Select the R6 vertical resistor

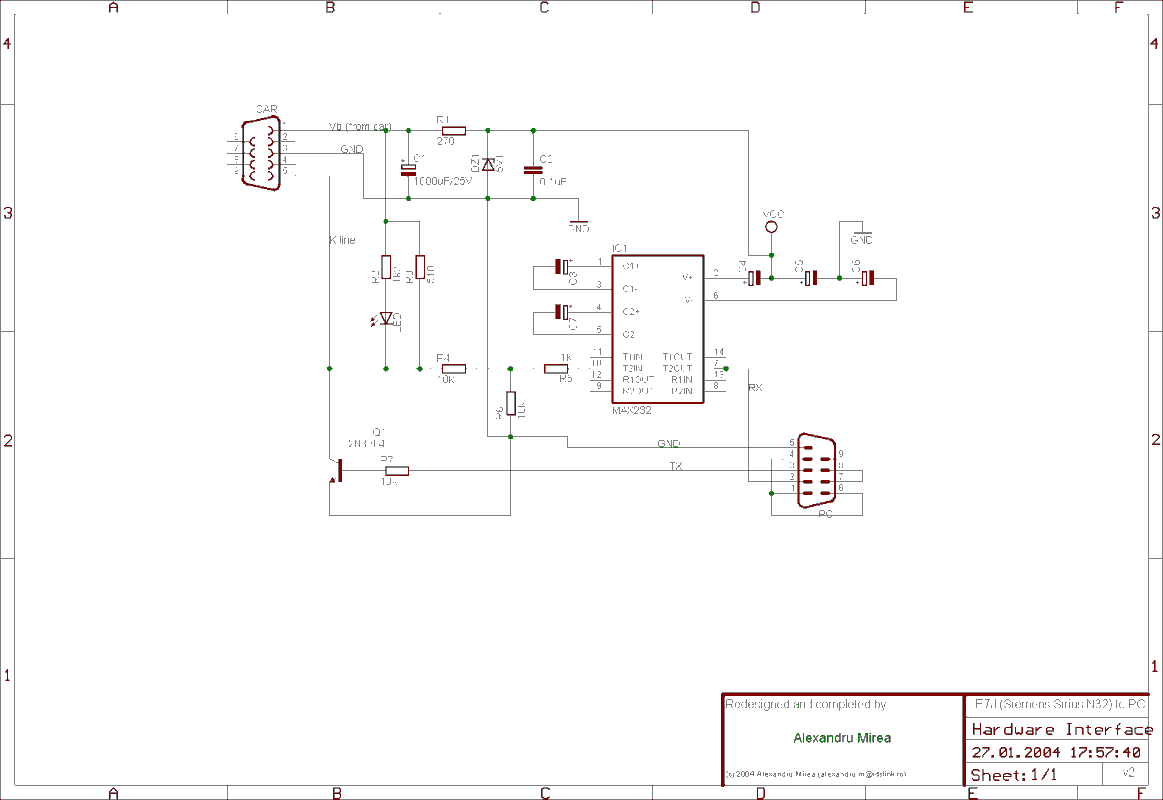pyautogui.click(x=510, y=404)
